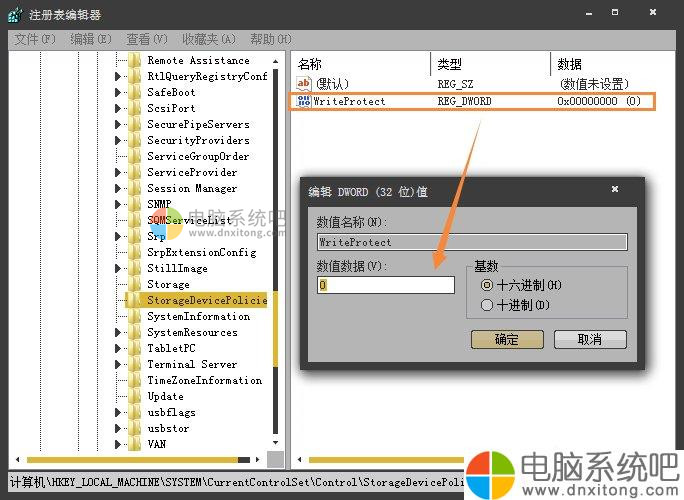Image resolution: width=684 pixels, height=500 pixels.
Task: Click the 数值数据 input field
Action: point(385,285)
